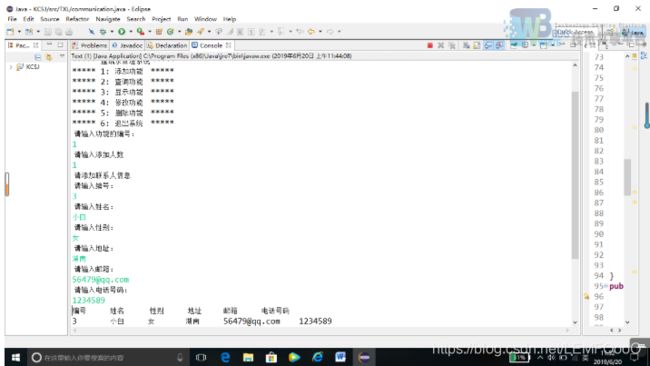
Task: Toggle Link with Editor in Package Explorer
Action: click(49, 57)
